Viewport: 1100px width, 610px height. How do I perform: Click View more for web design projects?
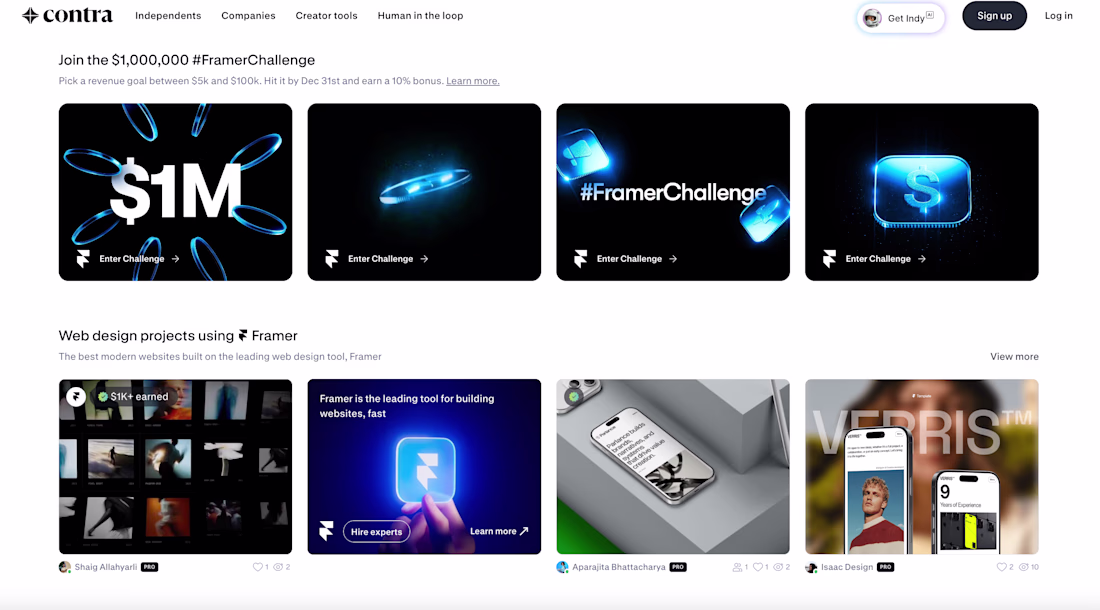(x=1014, y=356)
